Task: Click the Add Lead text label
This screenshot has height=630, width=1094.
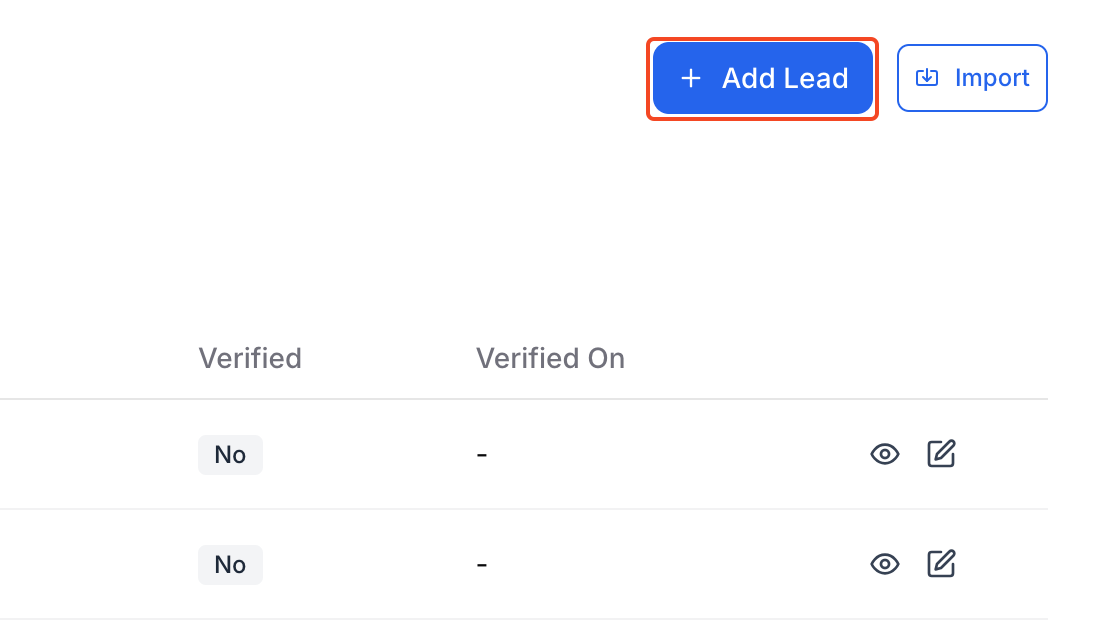Action: pyautogui.click(x=785, y=78)
